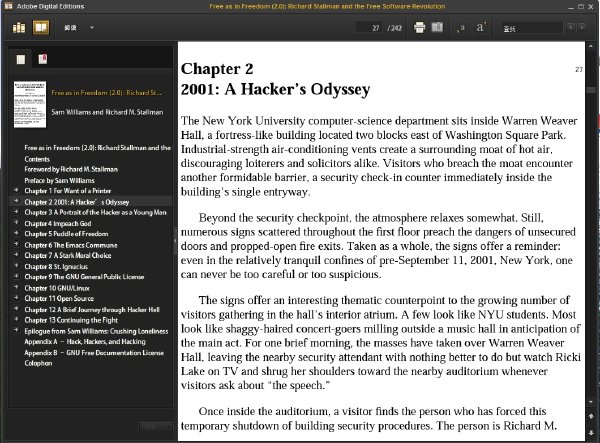Open the Reading menu dropdown arrow
The width and height of the screenshot is (600, 443).
tap(91, 28)
